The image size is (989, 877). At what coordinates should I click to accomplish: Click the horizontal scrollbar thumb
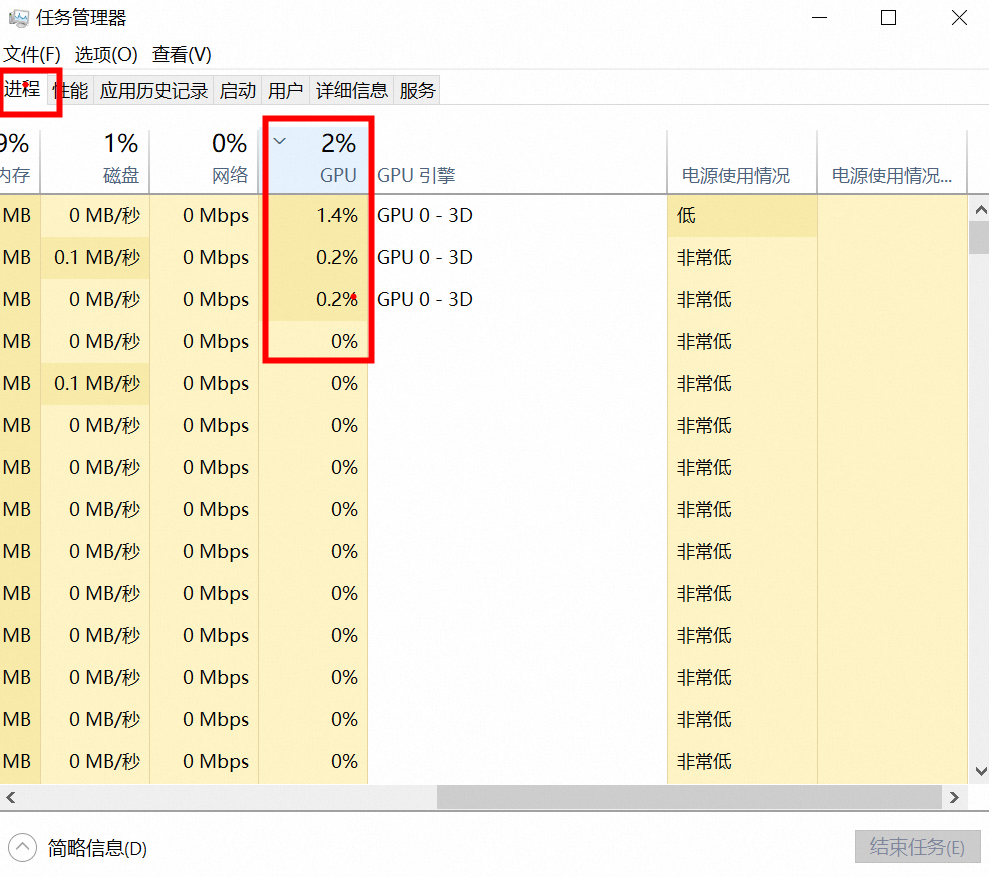tap(689, 798)
